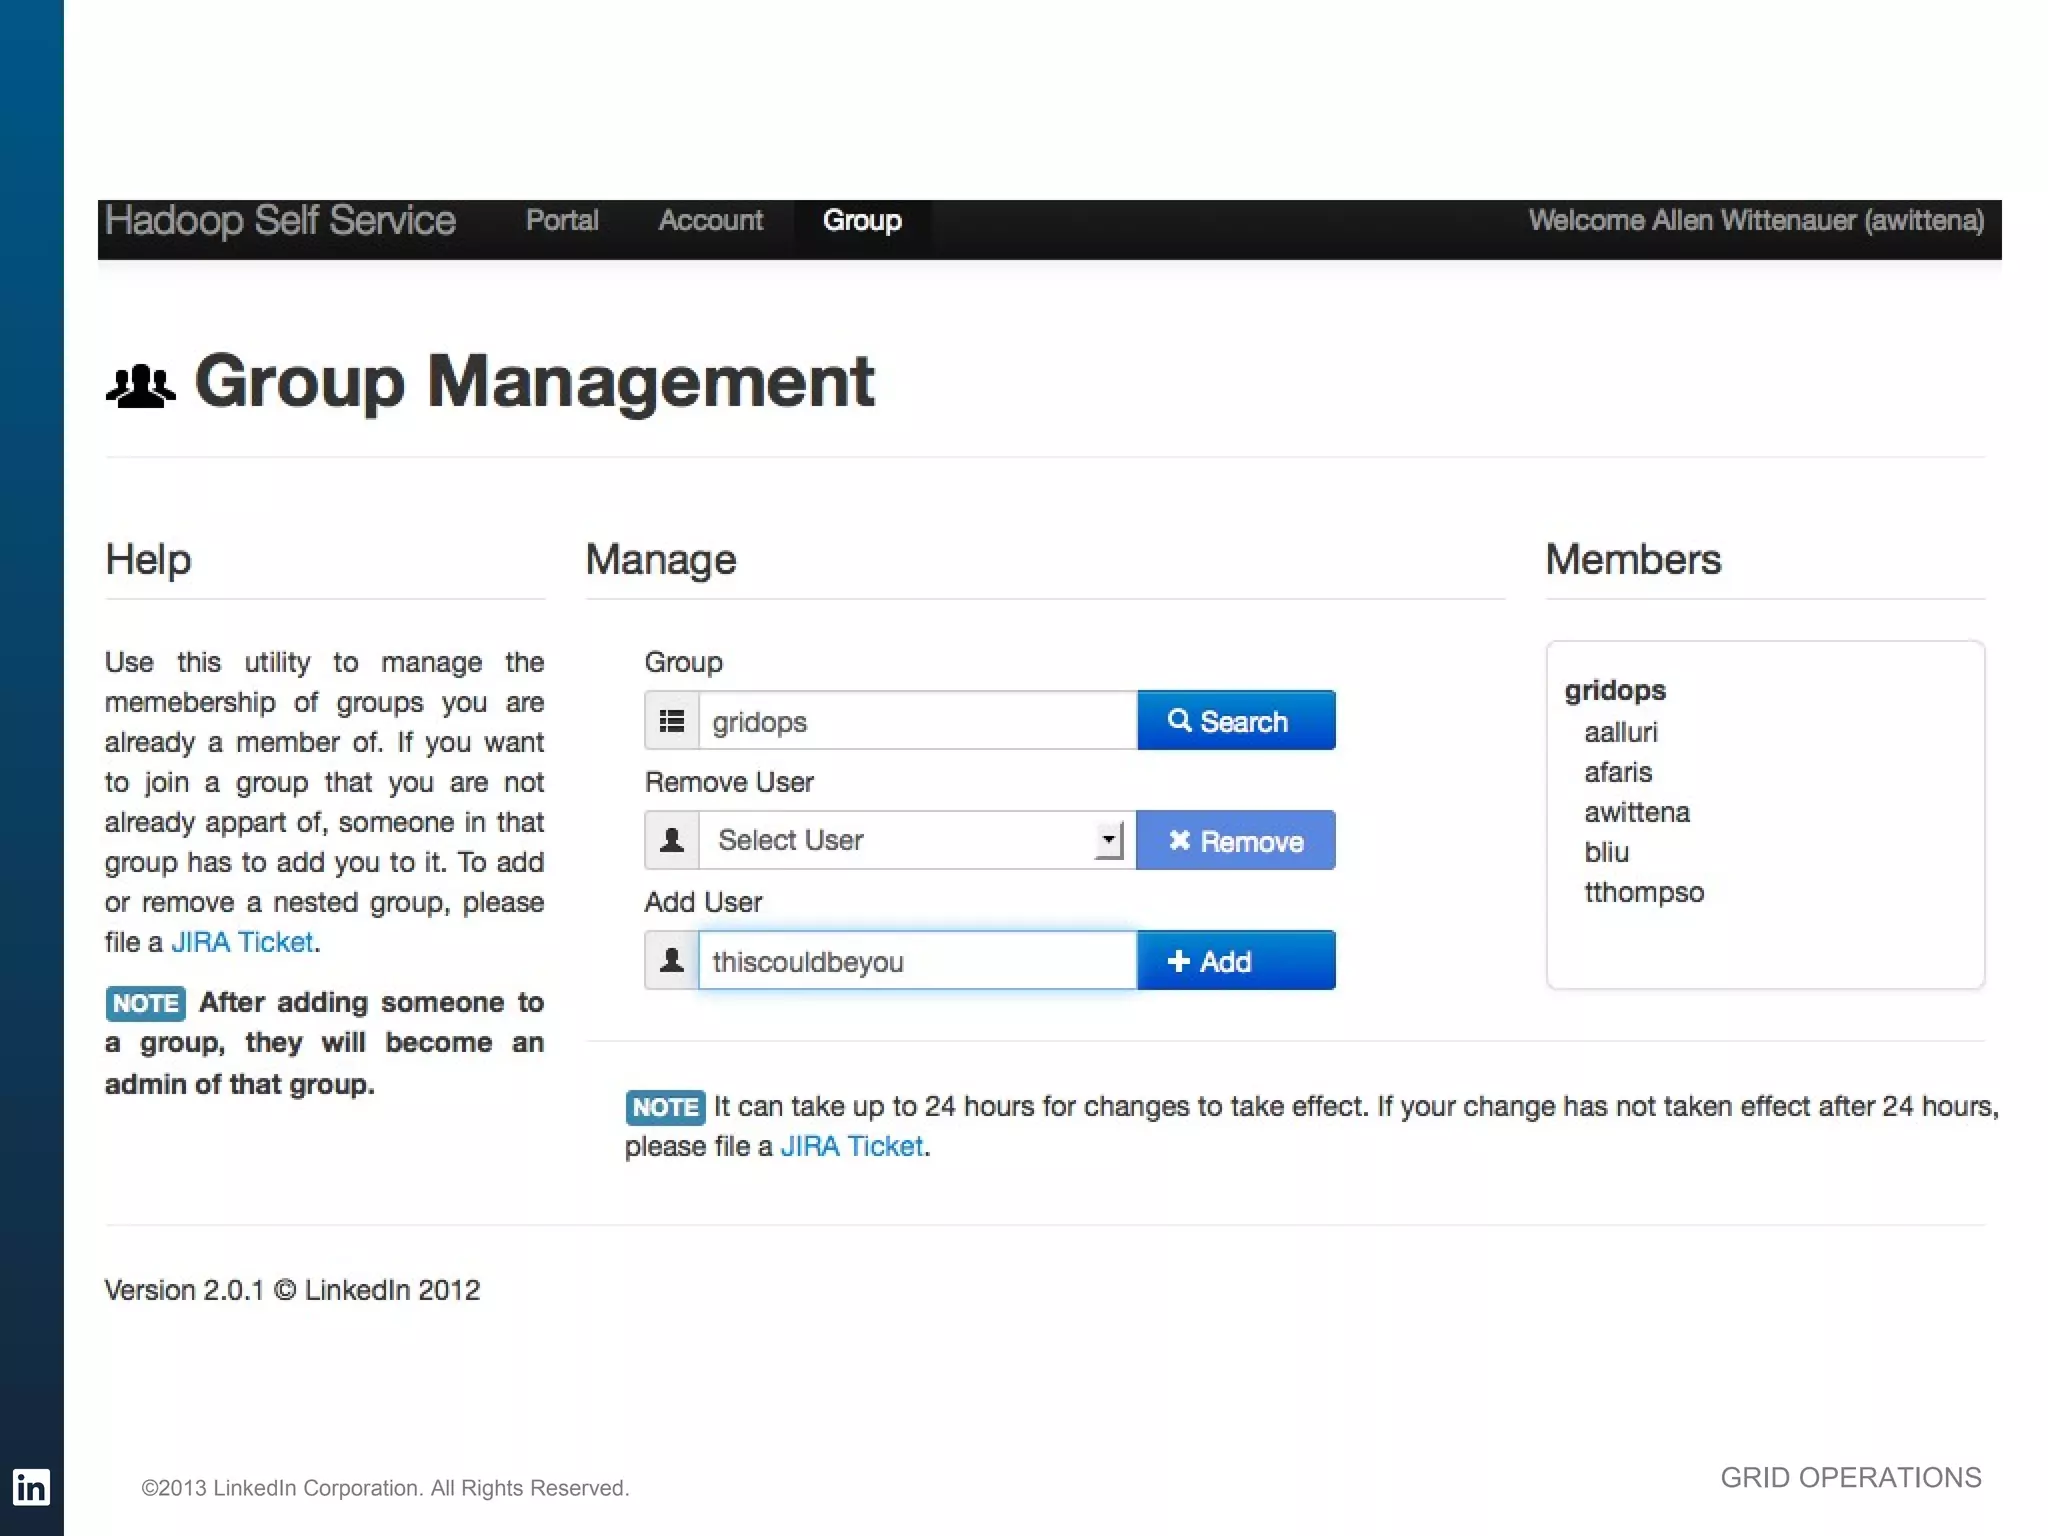Viewport: 2048px width, 1536px height.
Task: Open the Portal tab
Action: pos(562,220)
